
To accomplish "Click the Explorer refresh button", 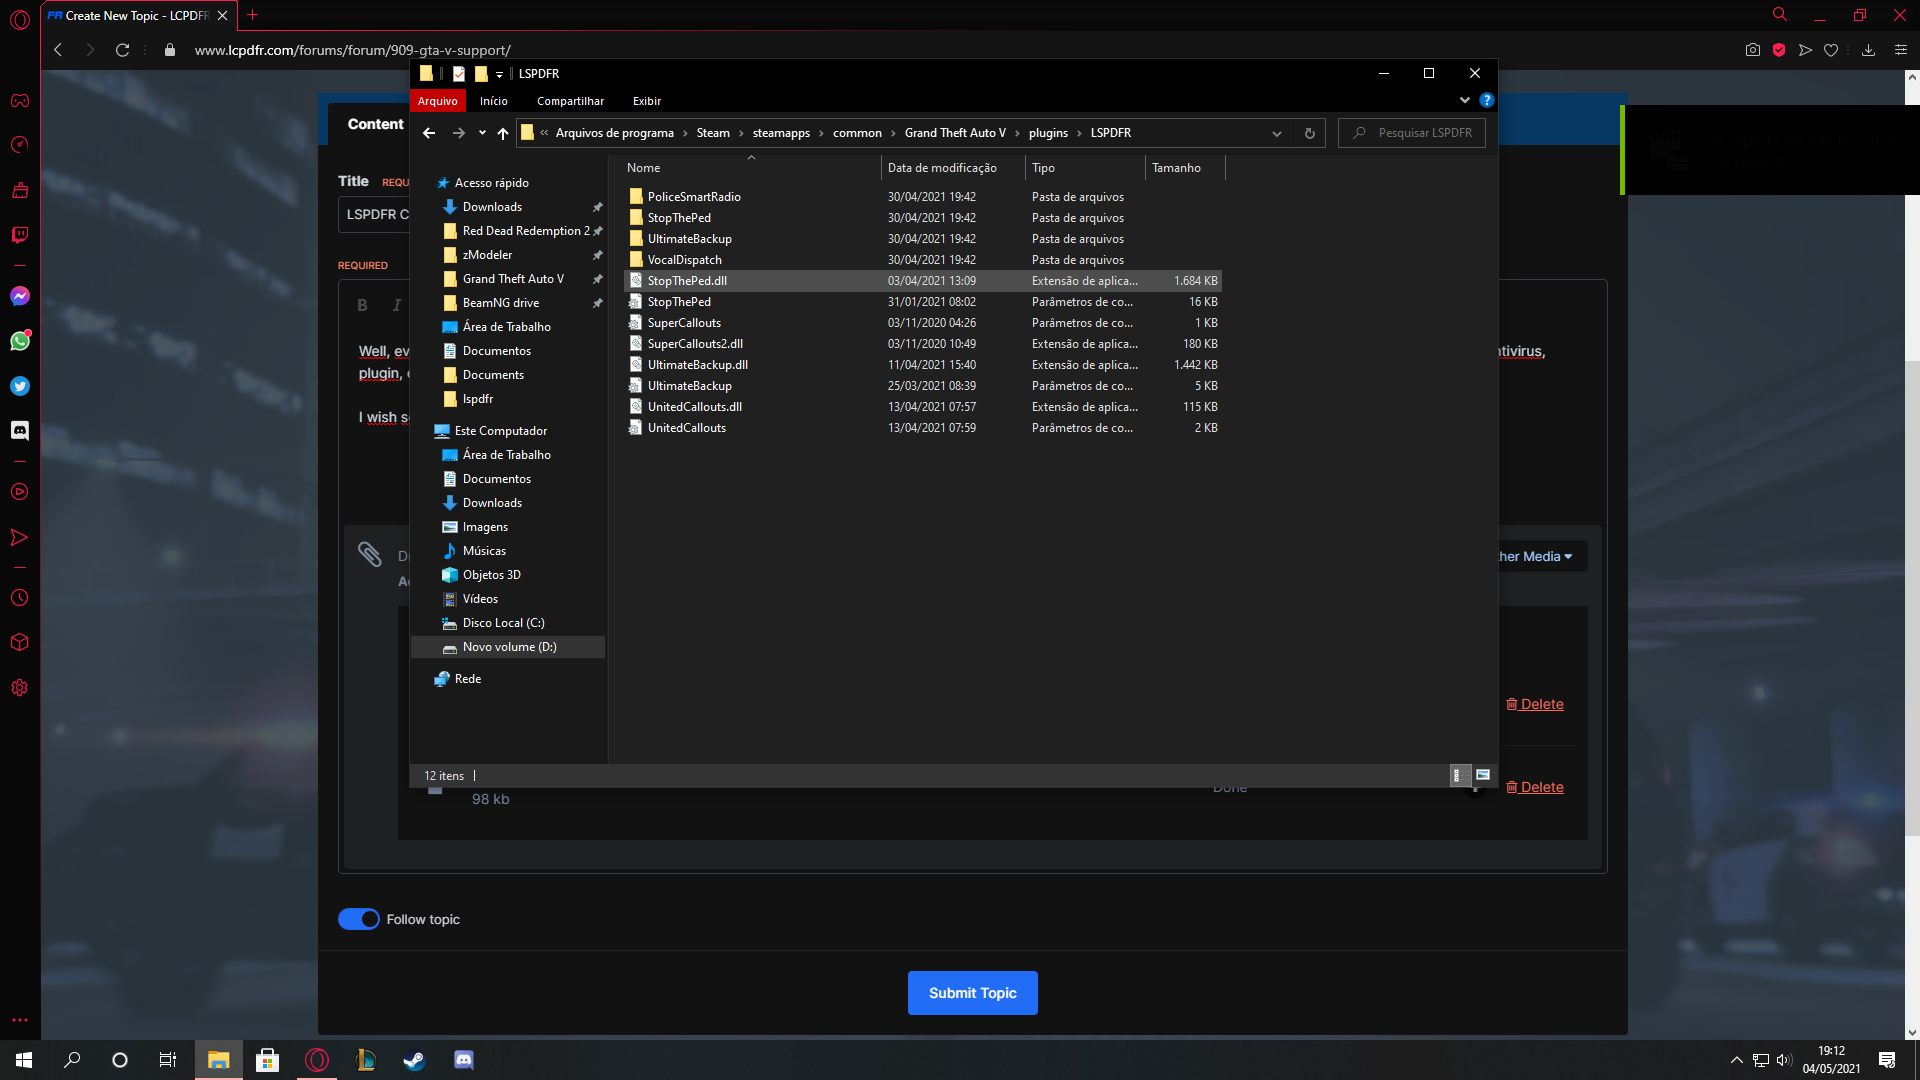I will coord(1309,133).
